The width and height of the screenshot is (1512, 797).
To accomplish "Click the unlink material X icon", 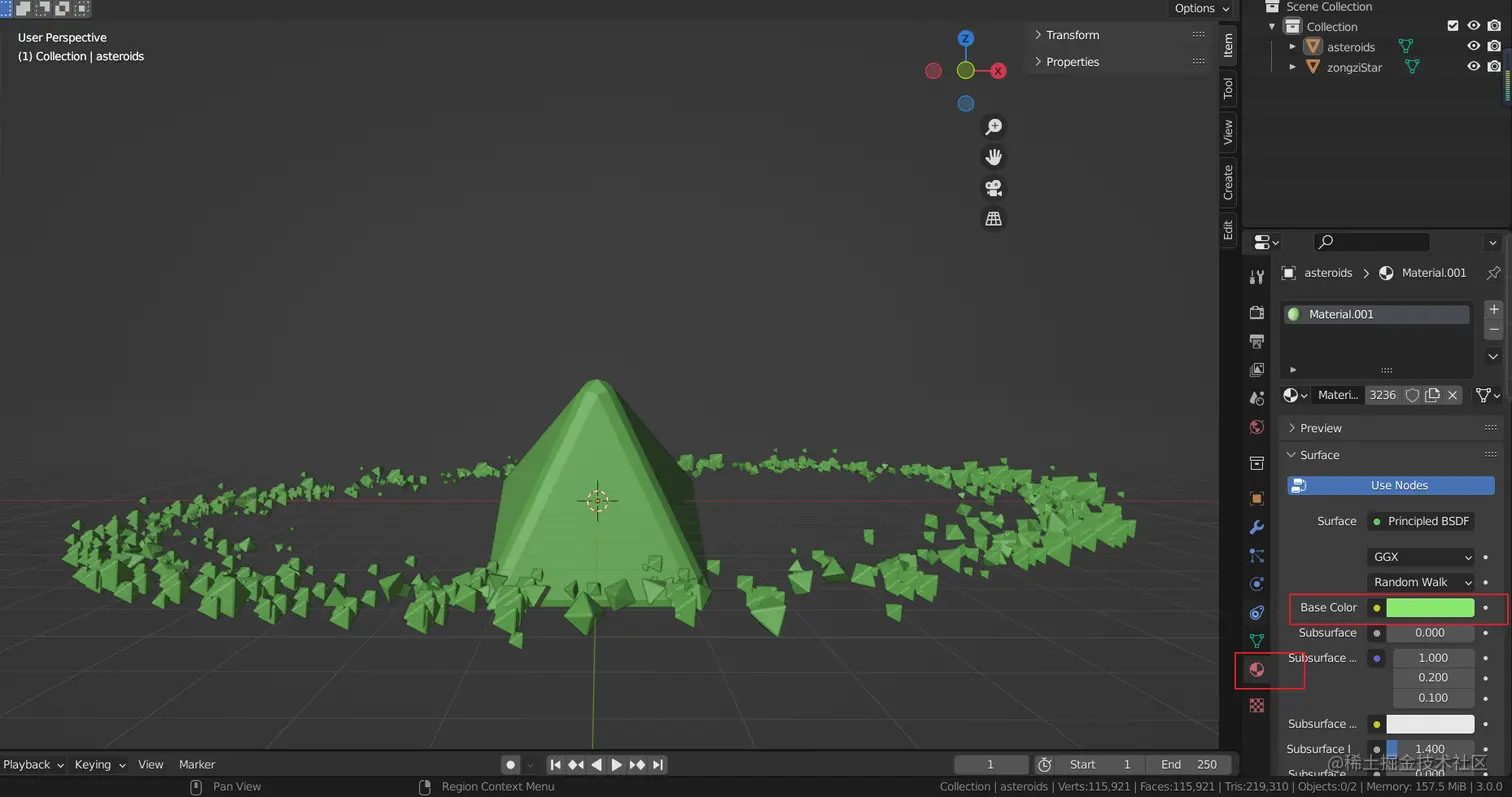I will point(1453,395).
